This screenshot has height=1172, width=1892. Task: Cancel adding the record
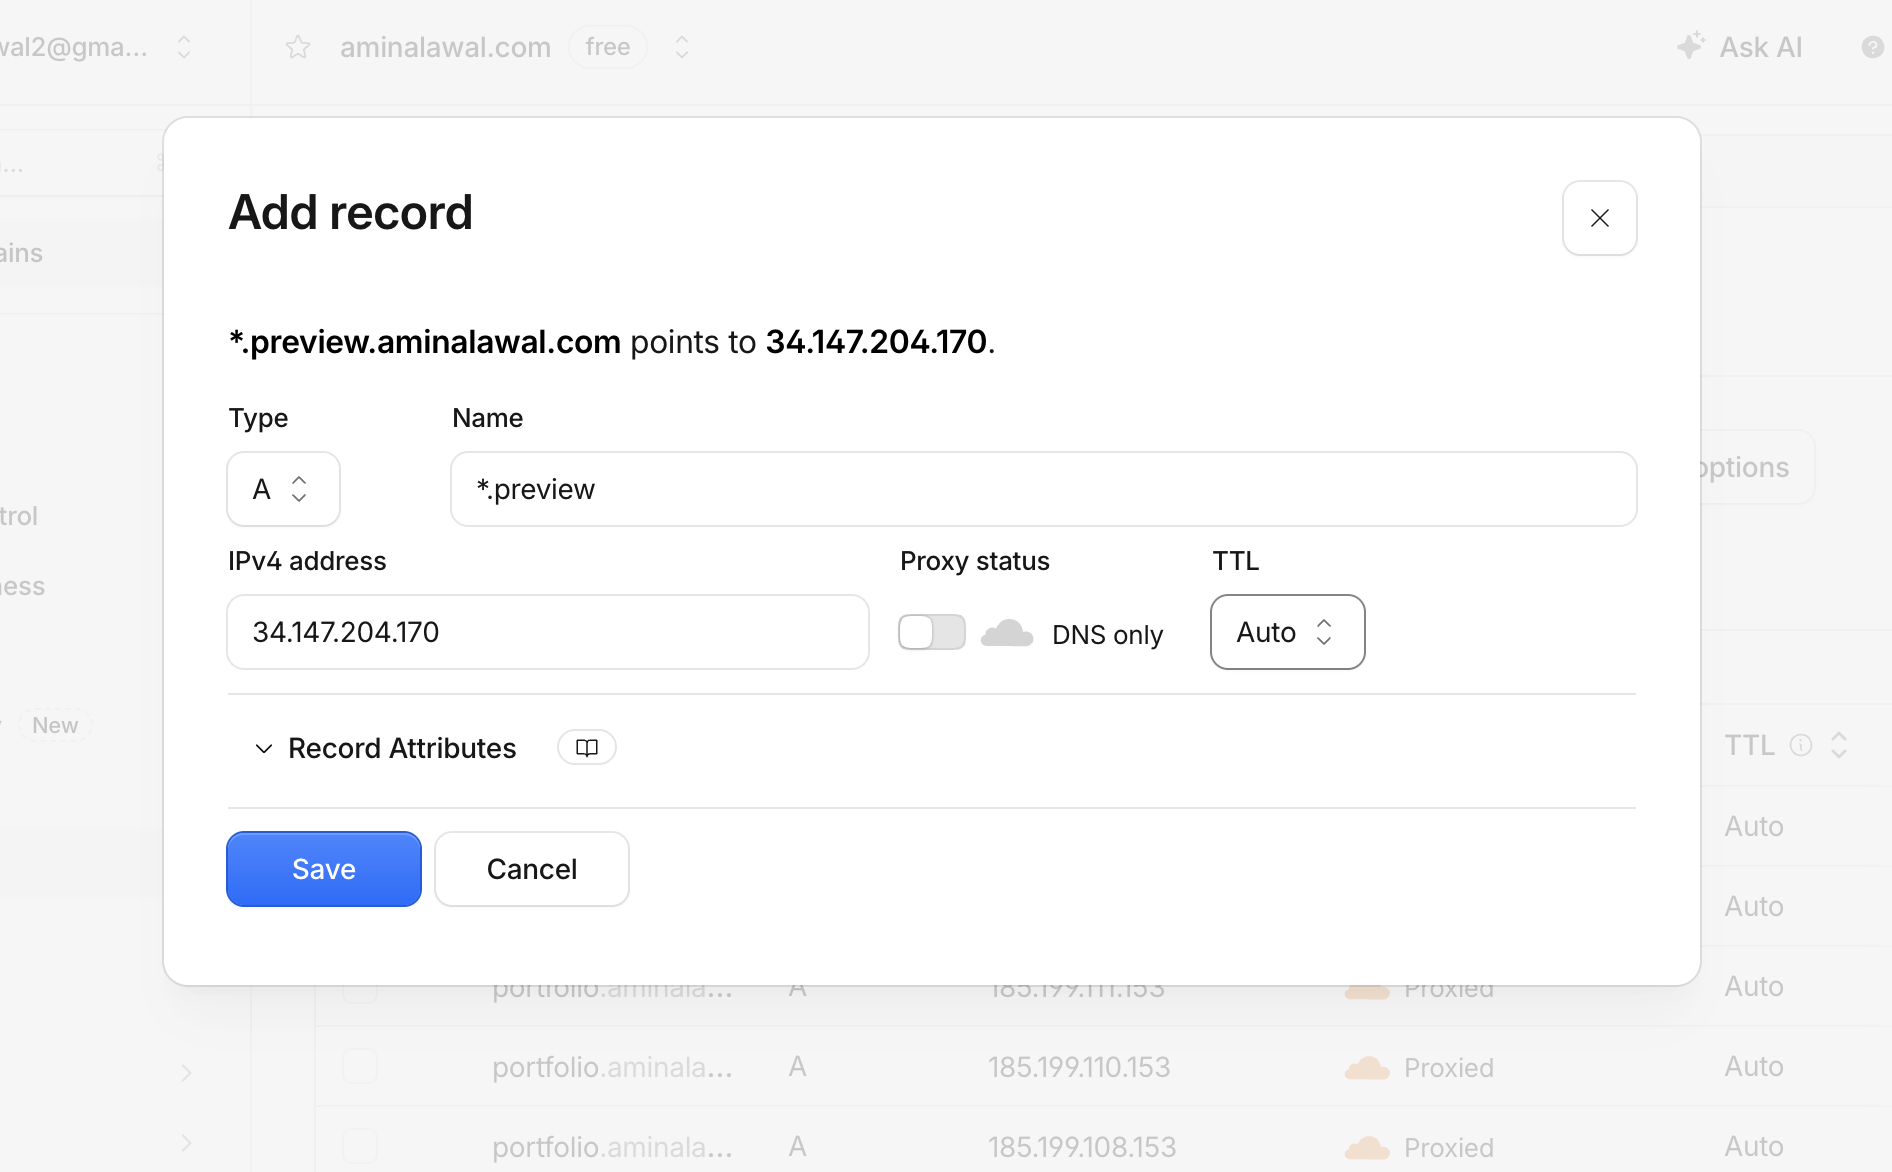[532, 869]
